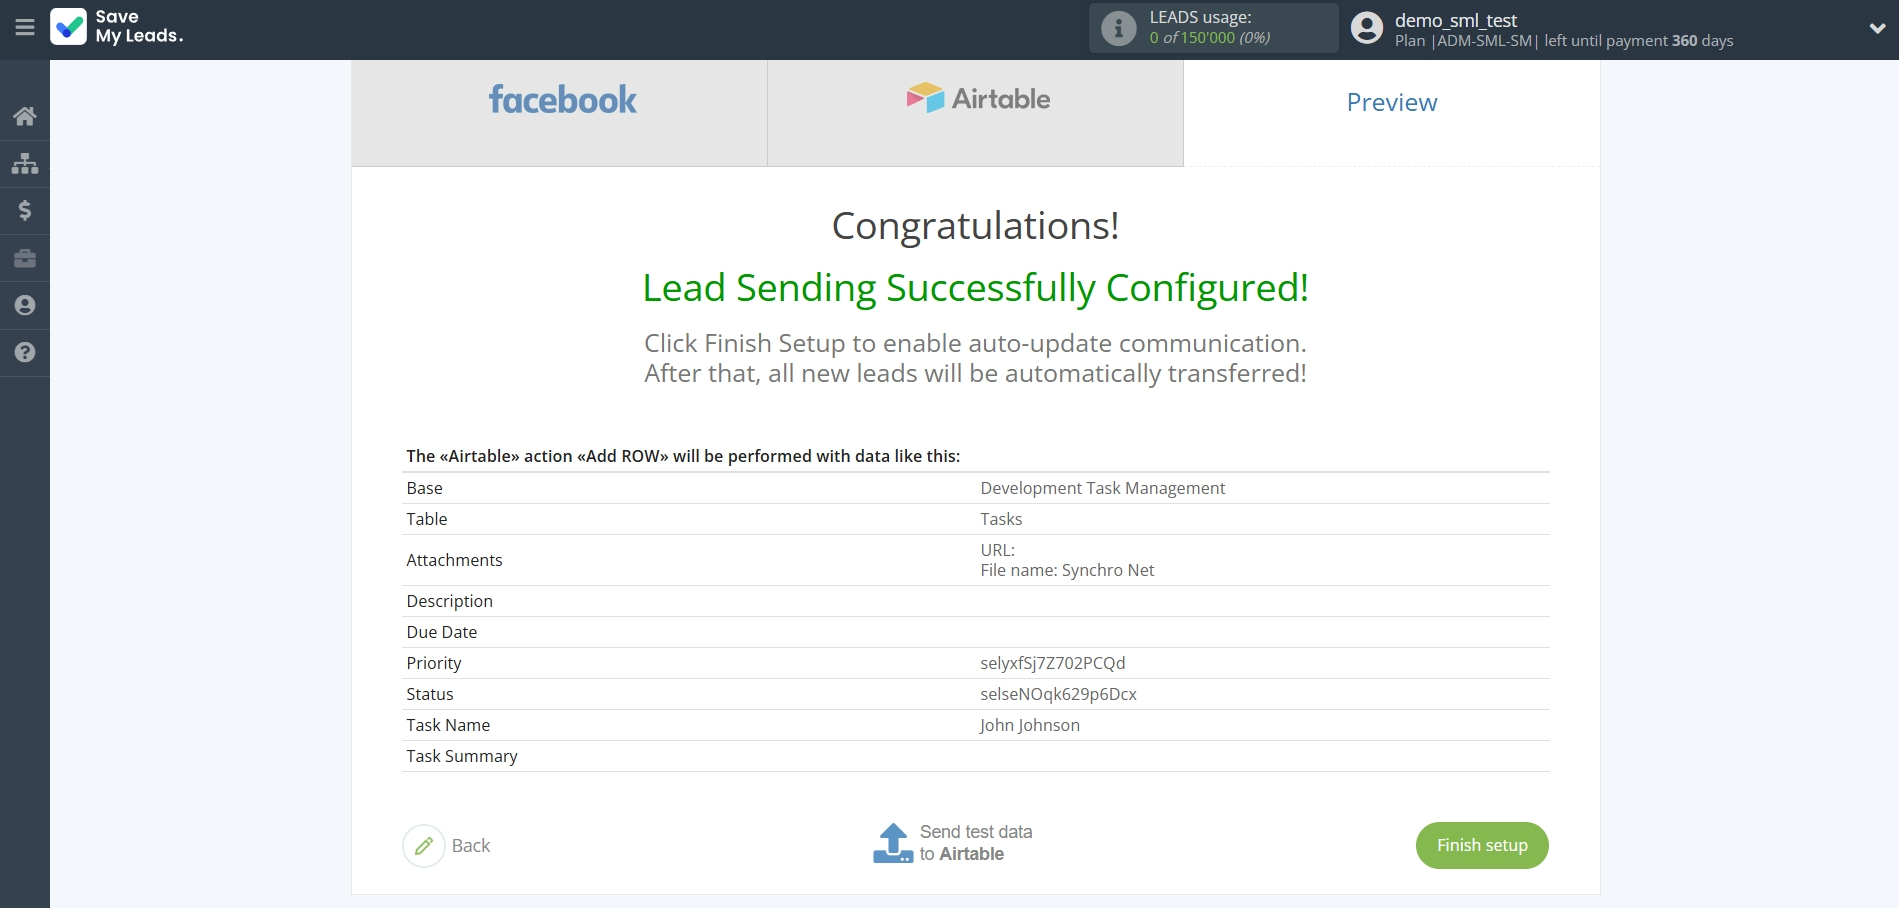
Task: Open the profile user icon in sidebar
Action: 25,305
